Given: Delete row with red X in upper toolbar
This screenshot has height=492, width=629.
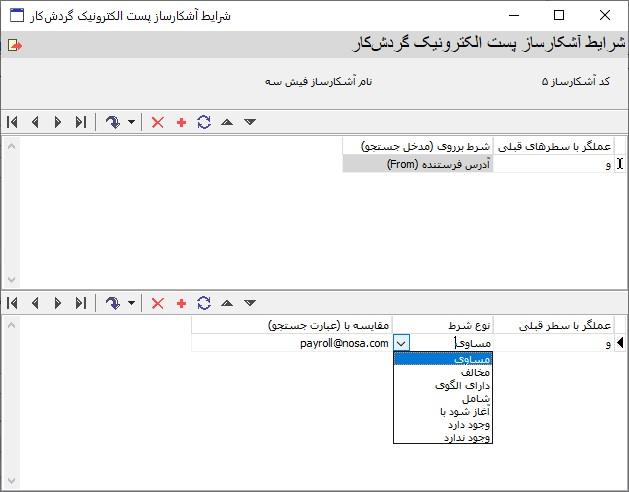Looking at the screenshot, I should (x=157, y=122).
